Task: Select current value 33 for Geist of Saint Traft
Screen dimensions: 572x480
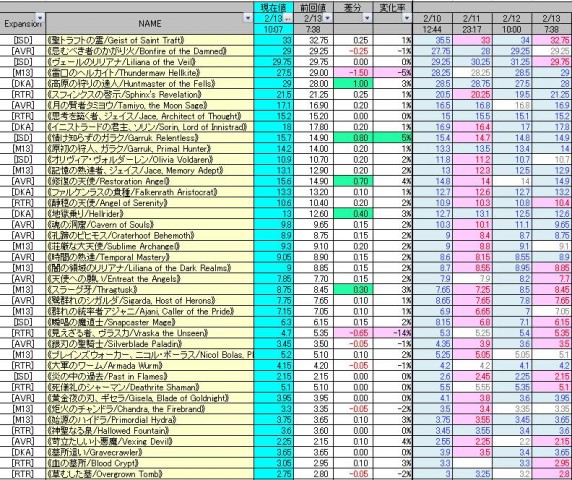Action: coord(273,40)
